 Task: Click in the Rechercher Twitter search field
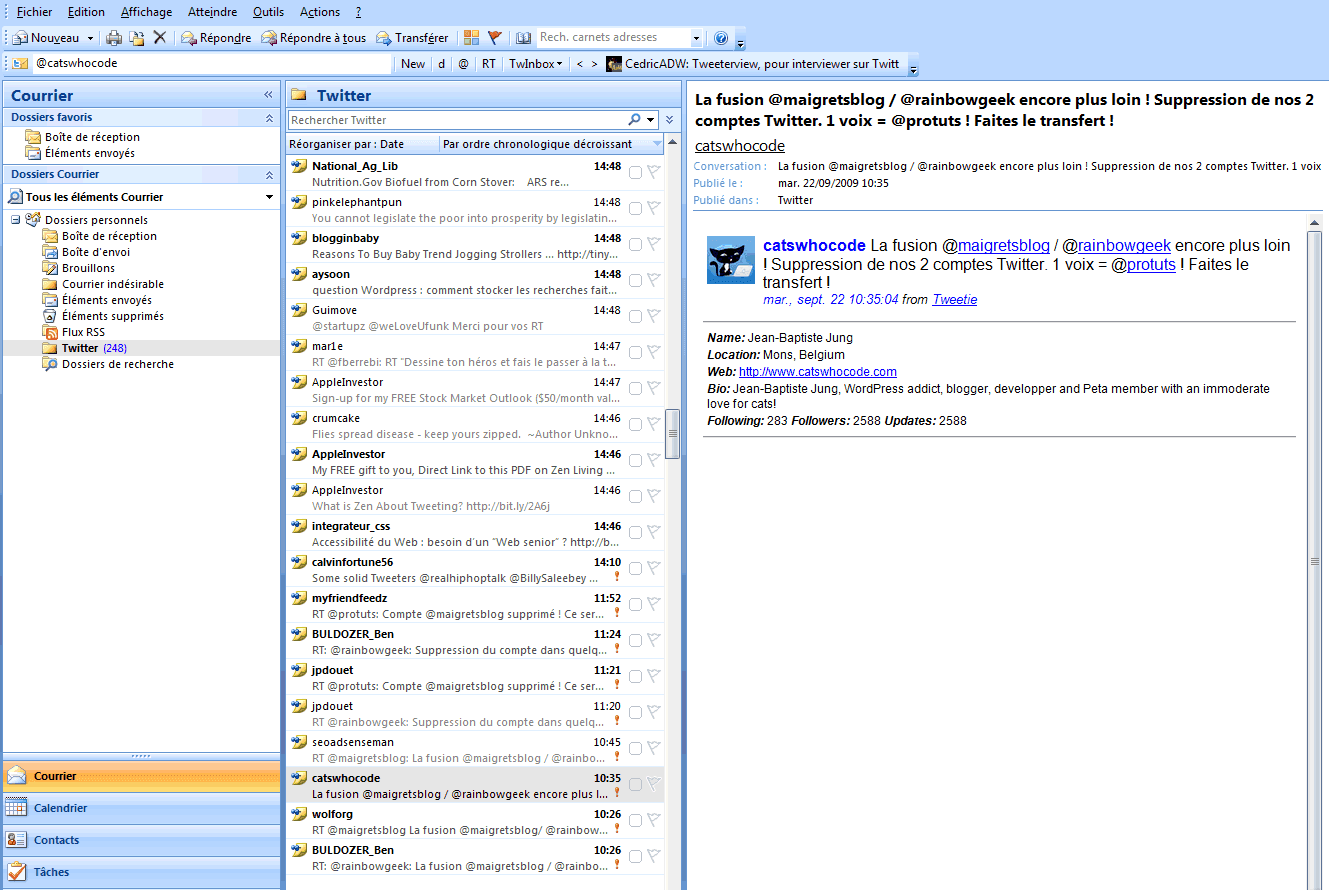457,120
